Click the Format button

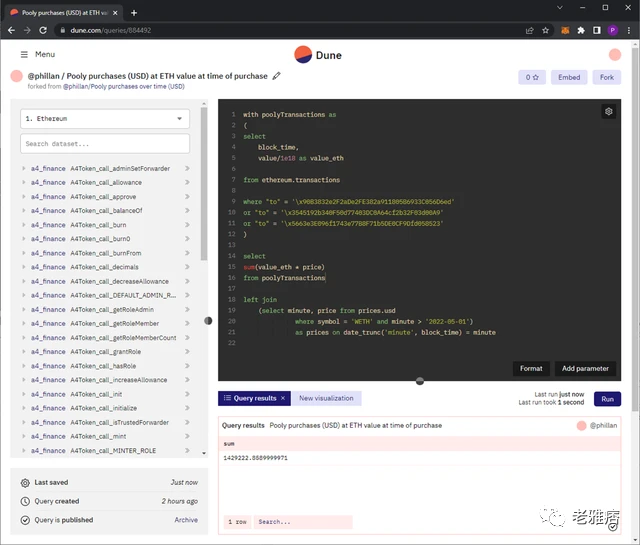531,368
